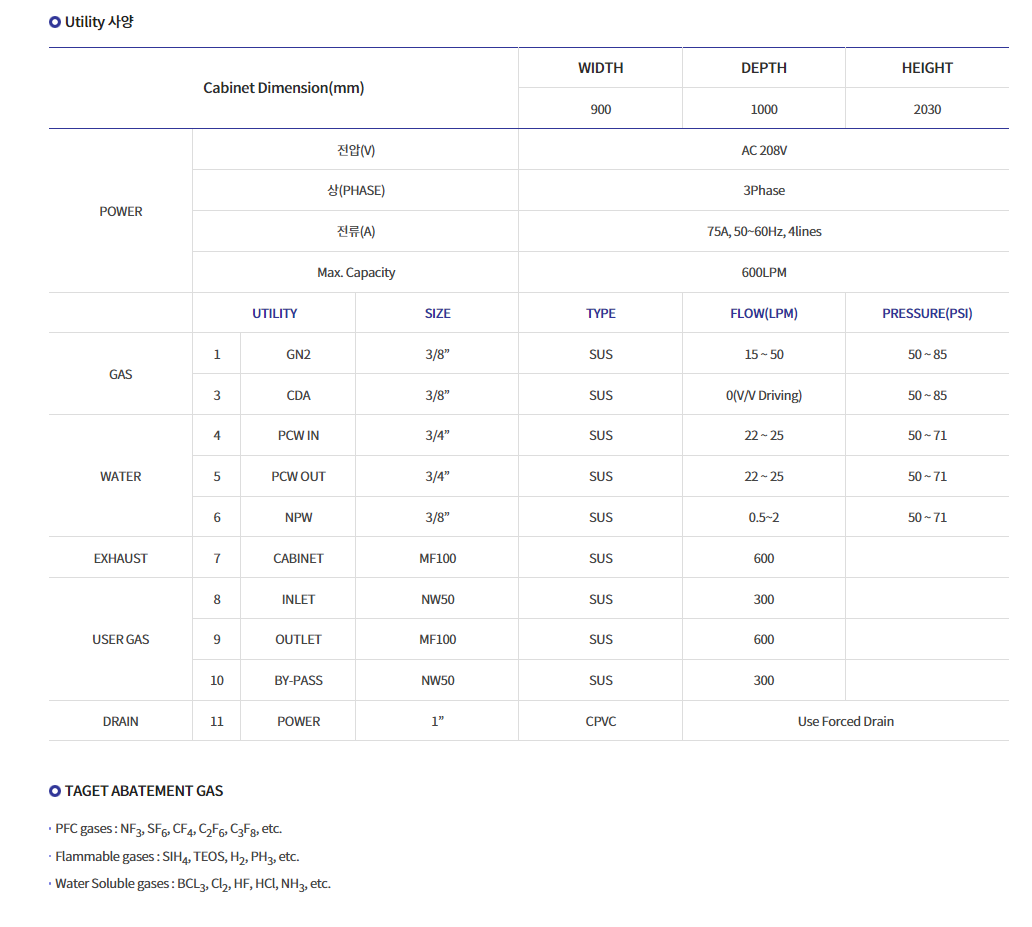This screenshot has height=927, width=1032.
Task: Click the 'Utility 사양' section heading
Action: pos(99,22)
